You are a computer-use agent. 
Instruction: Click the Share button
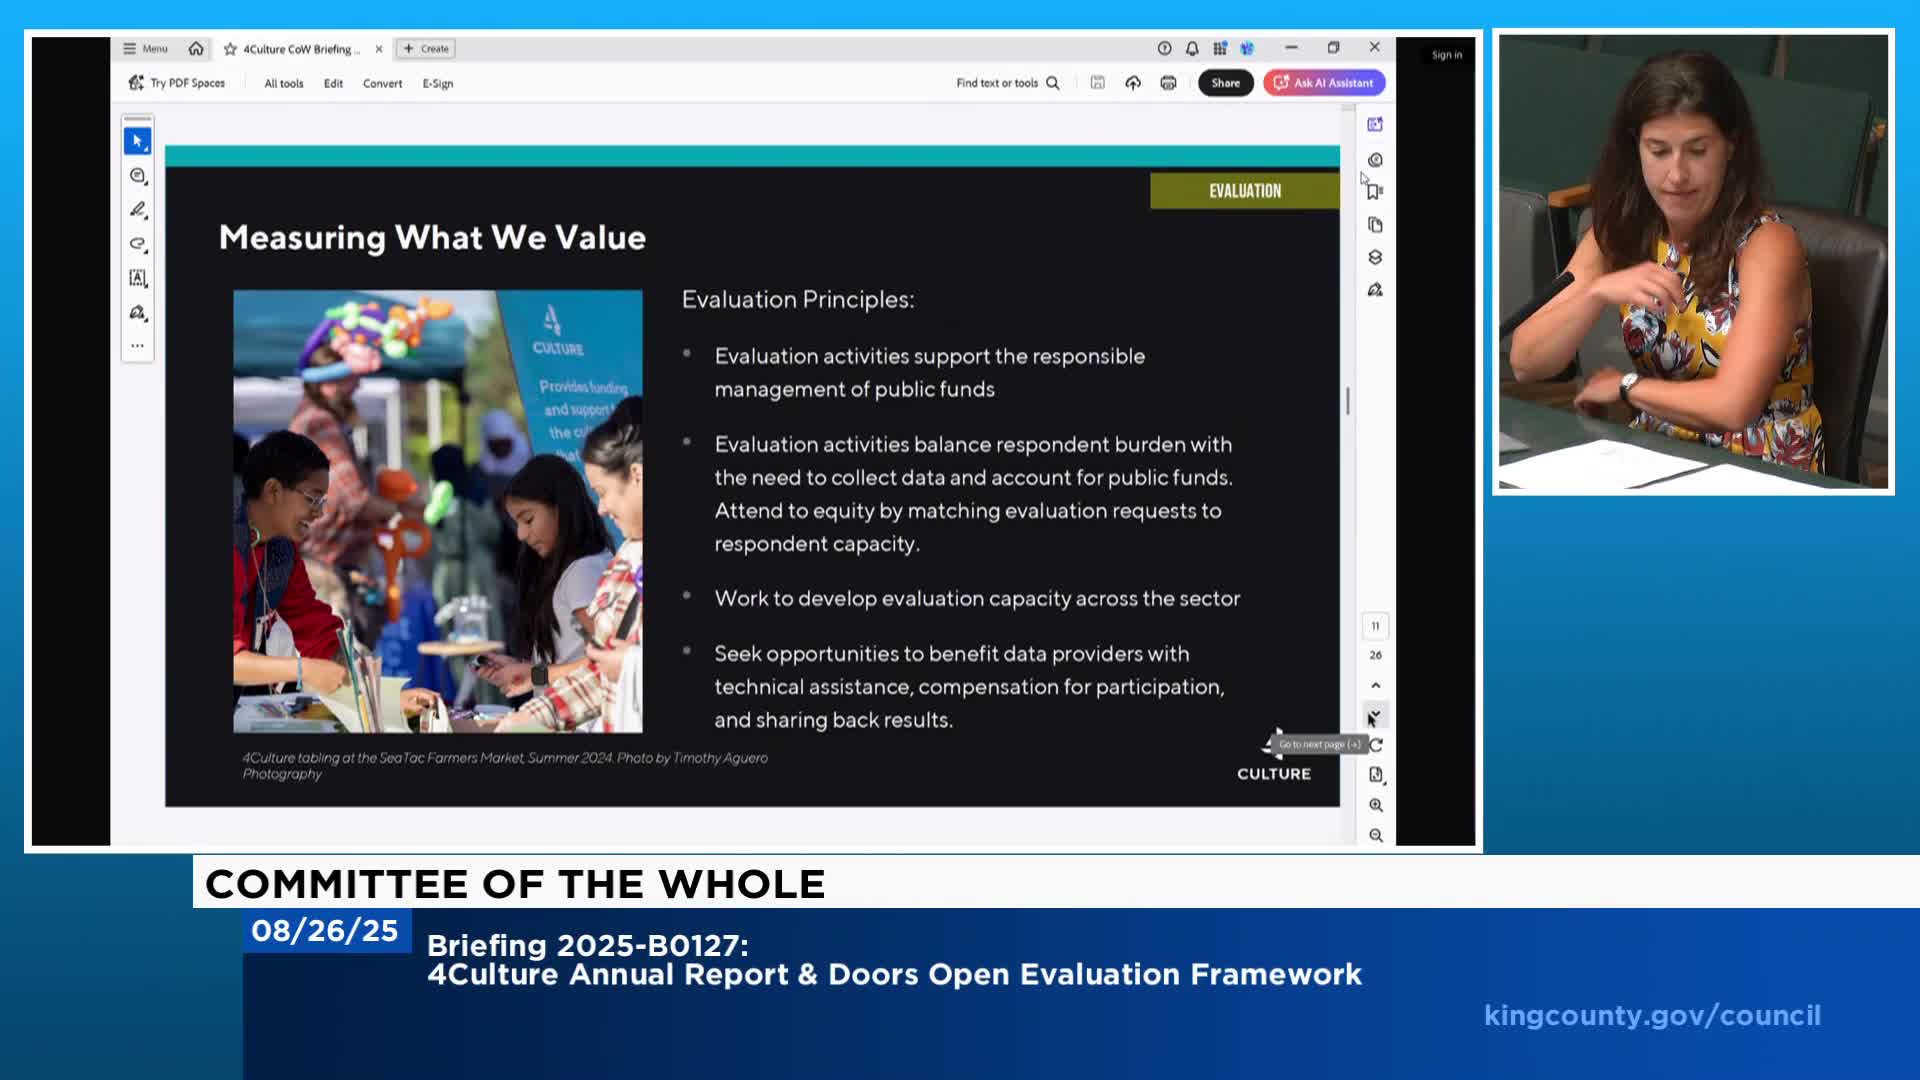point(1225,83)
